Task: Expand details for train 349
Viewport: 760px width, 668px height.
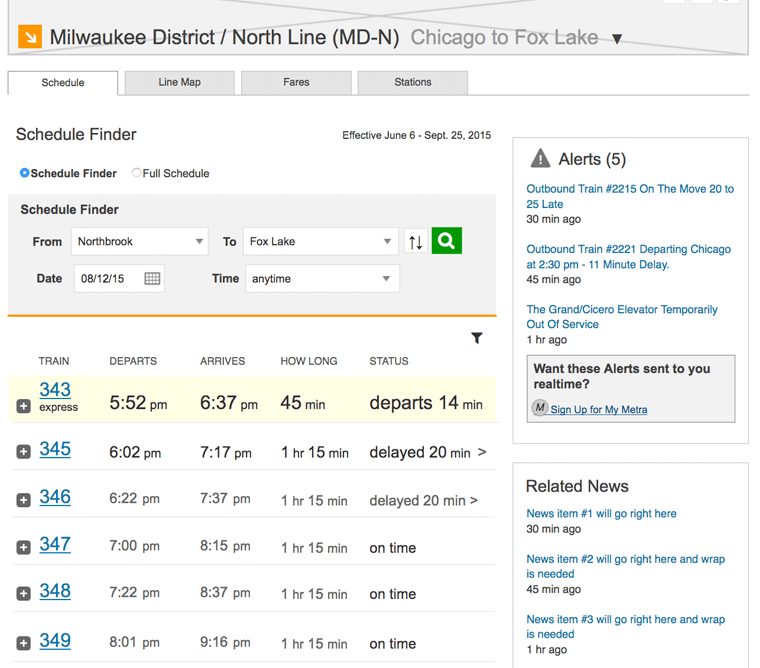Action: (x=23, y=643)
